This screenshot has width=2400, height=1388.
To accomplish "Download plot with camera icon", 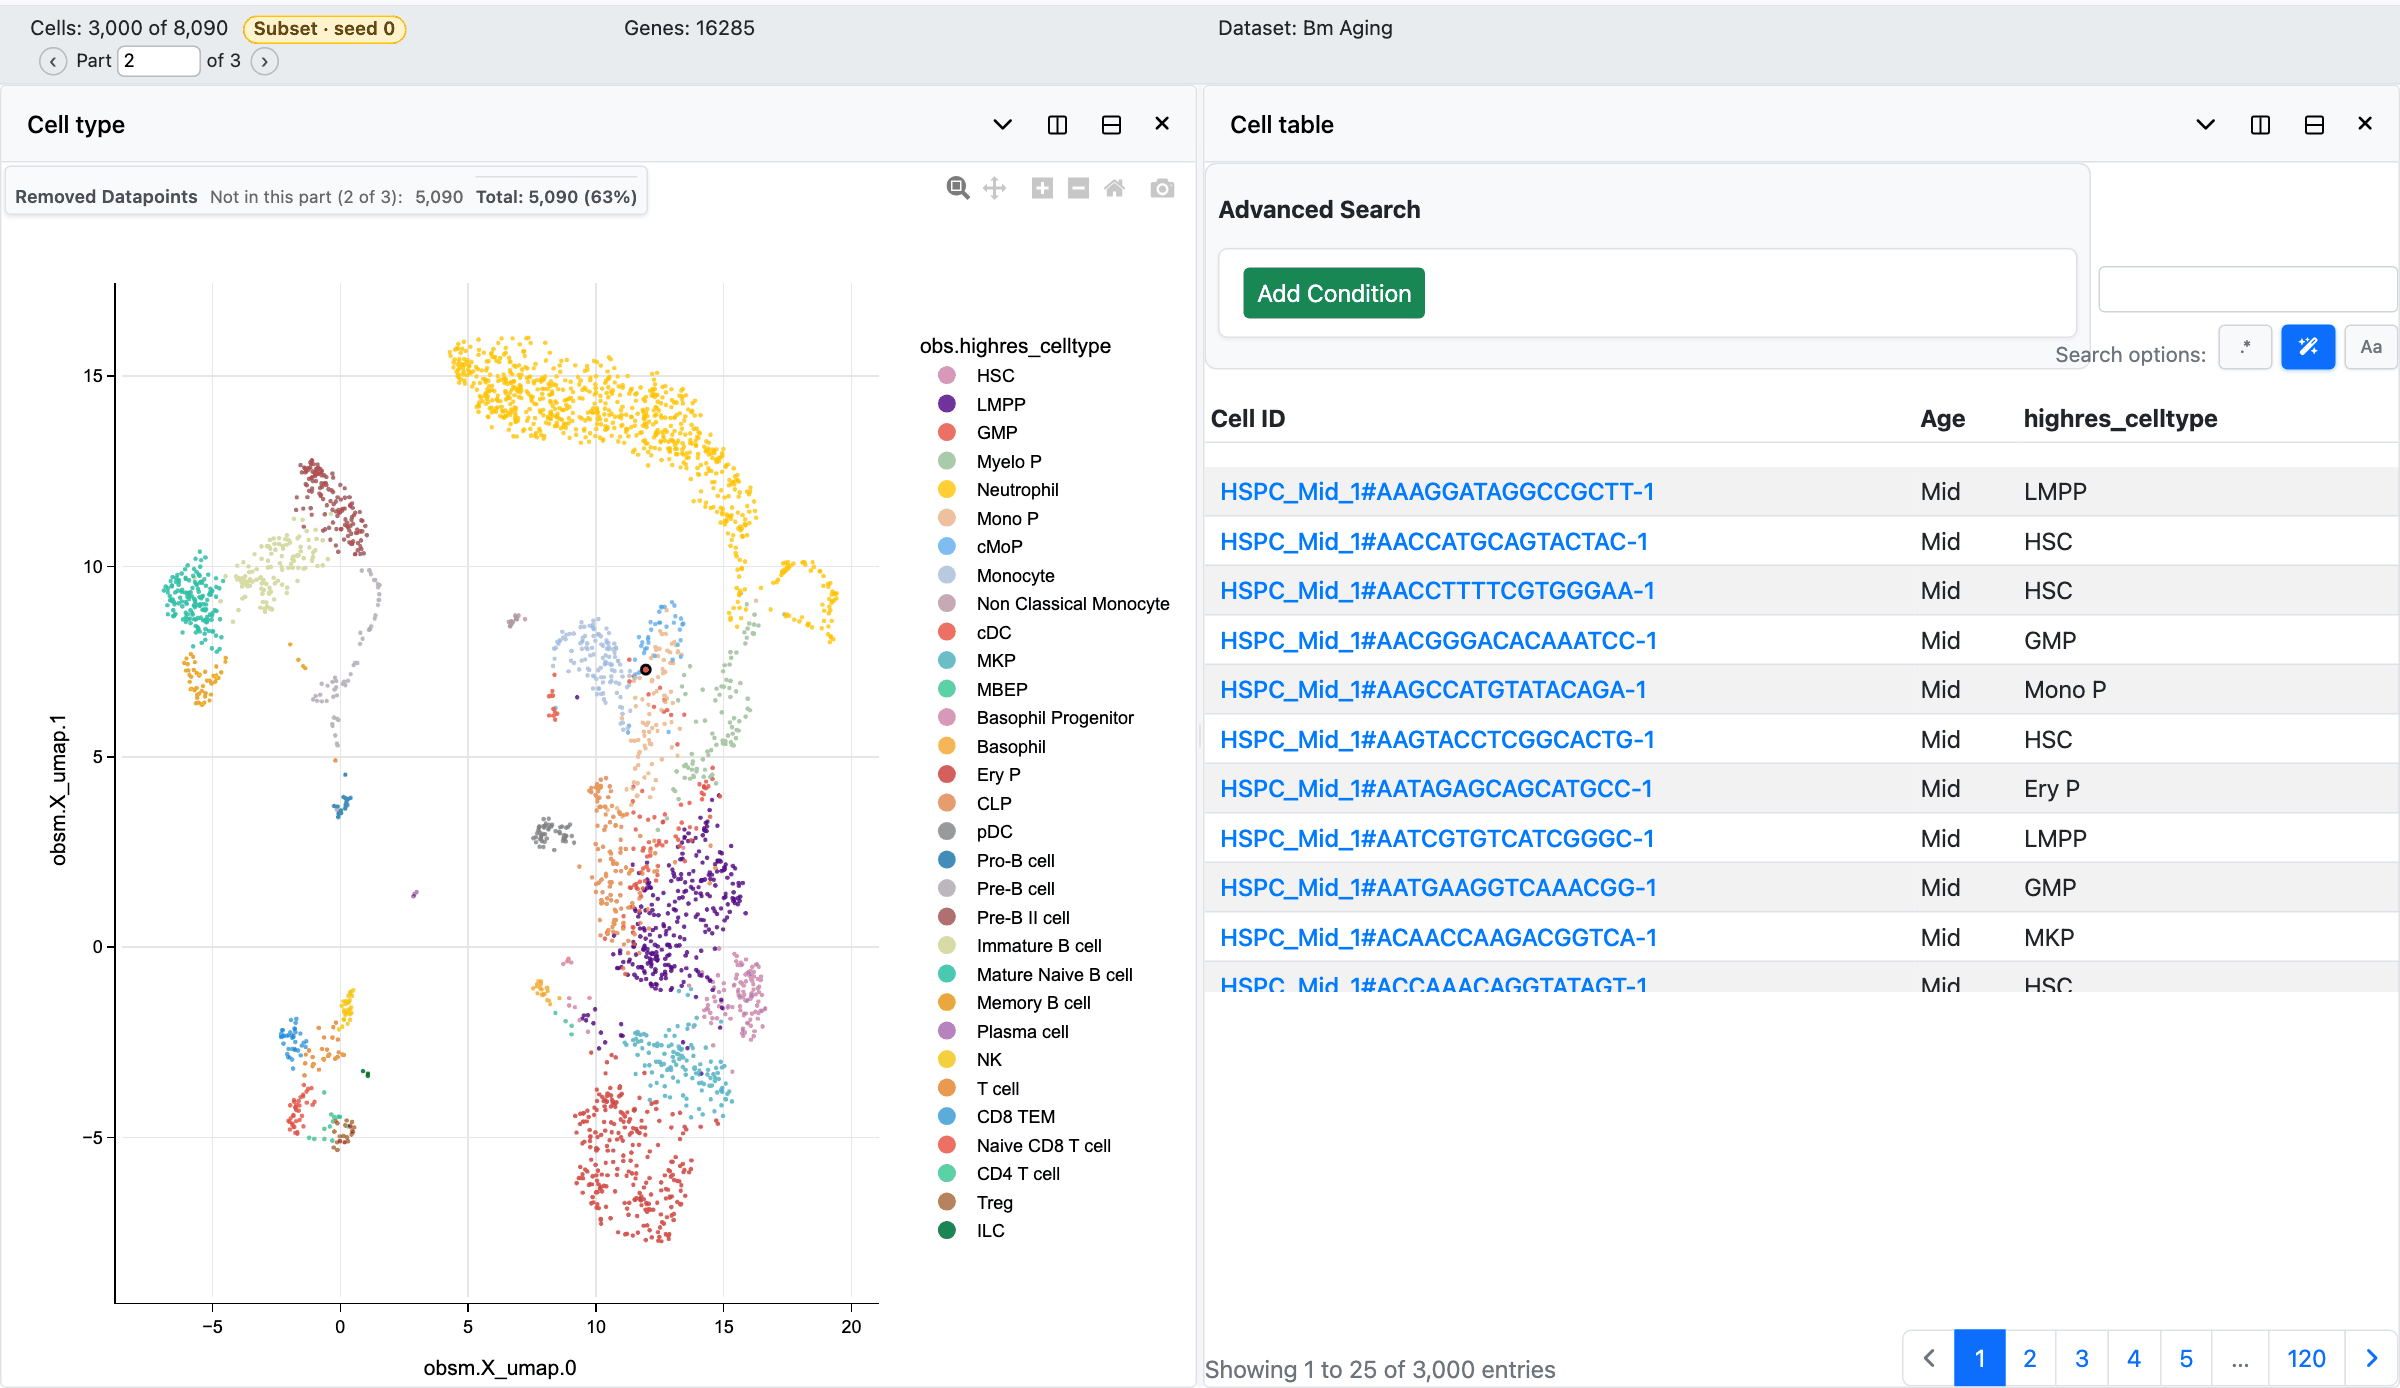I will pos(1162,188).
